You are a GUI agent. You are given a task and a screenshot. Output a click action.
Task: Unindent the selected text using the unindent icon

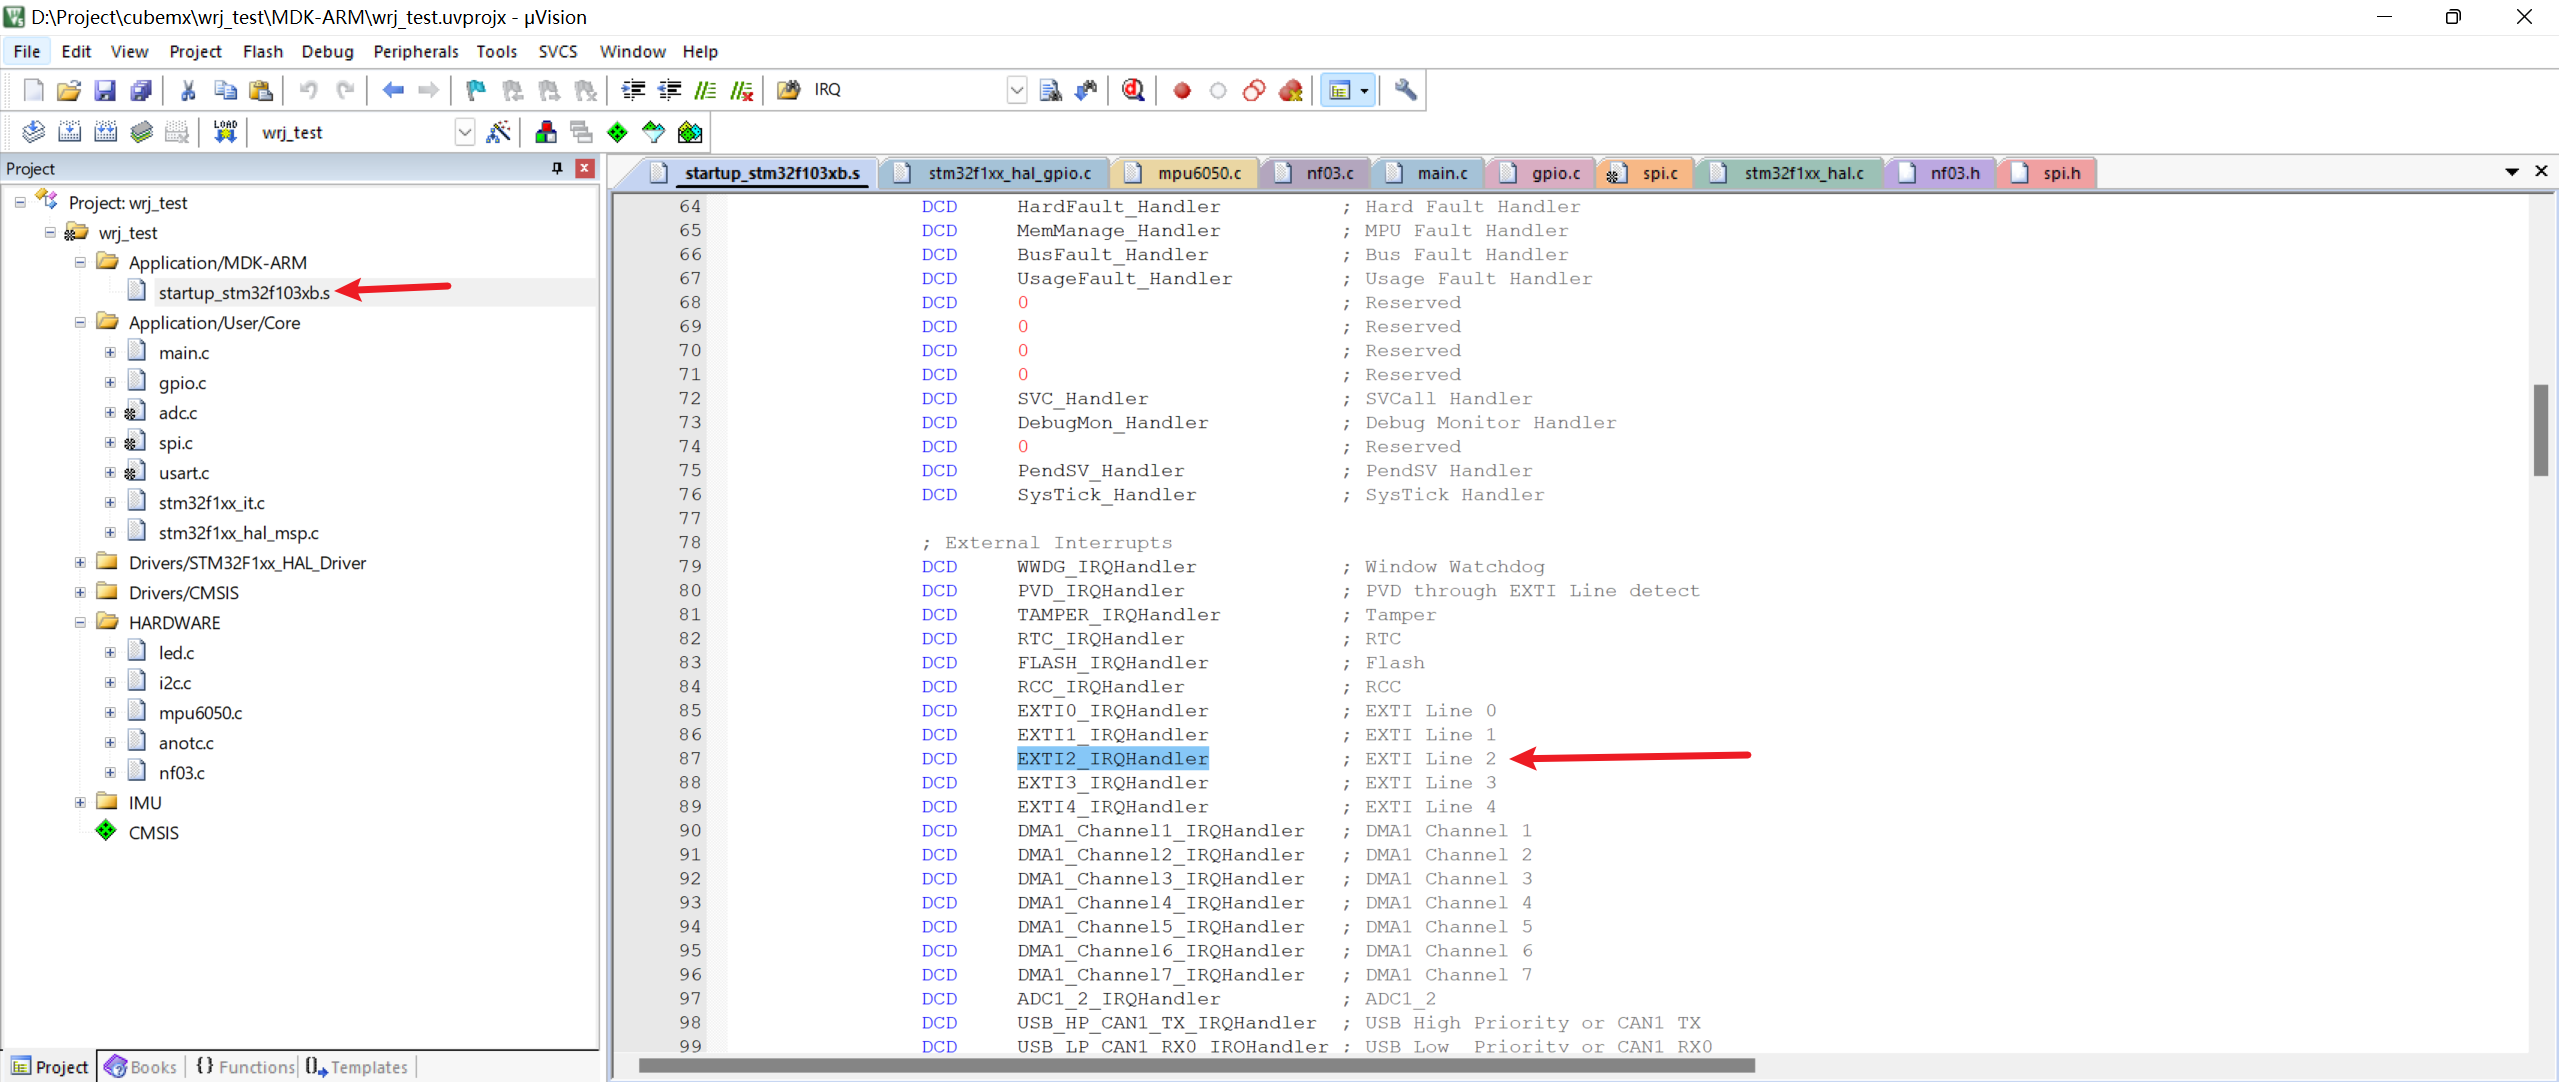pos(669,90)
